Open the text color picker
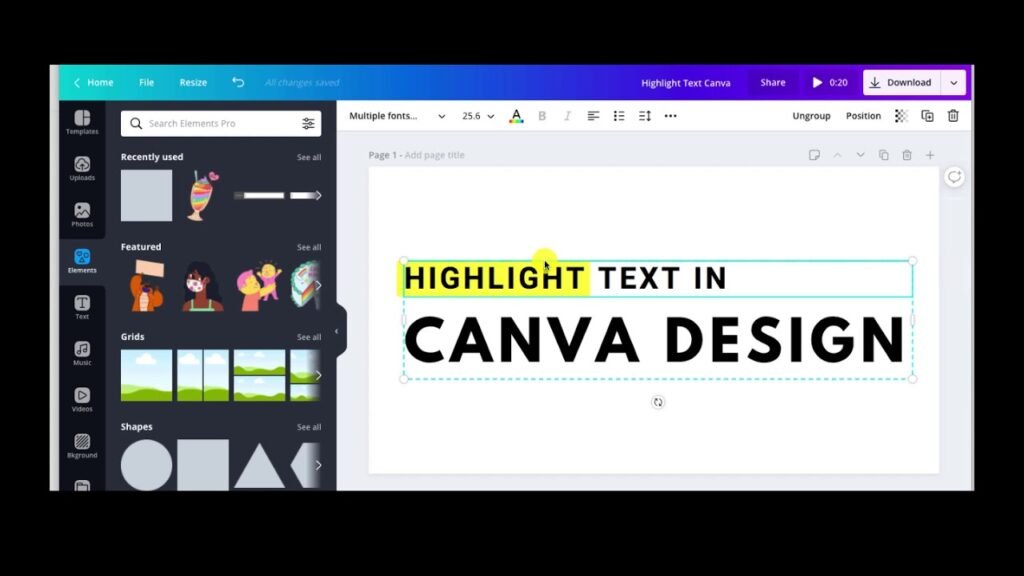The height and width of the screenshot is (576, 1024). pyautogui.click(x=516, y=116)
